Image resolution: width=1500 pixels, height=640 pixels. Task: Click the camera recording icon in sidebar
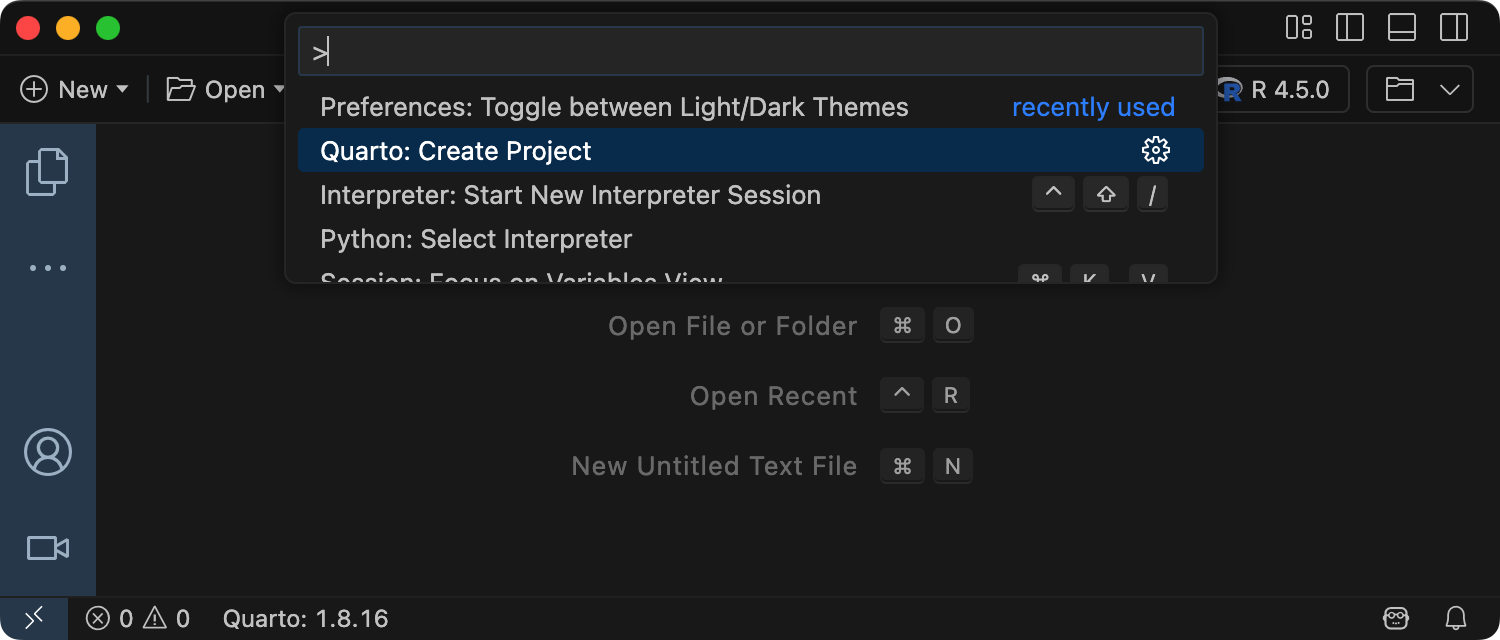47,548
